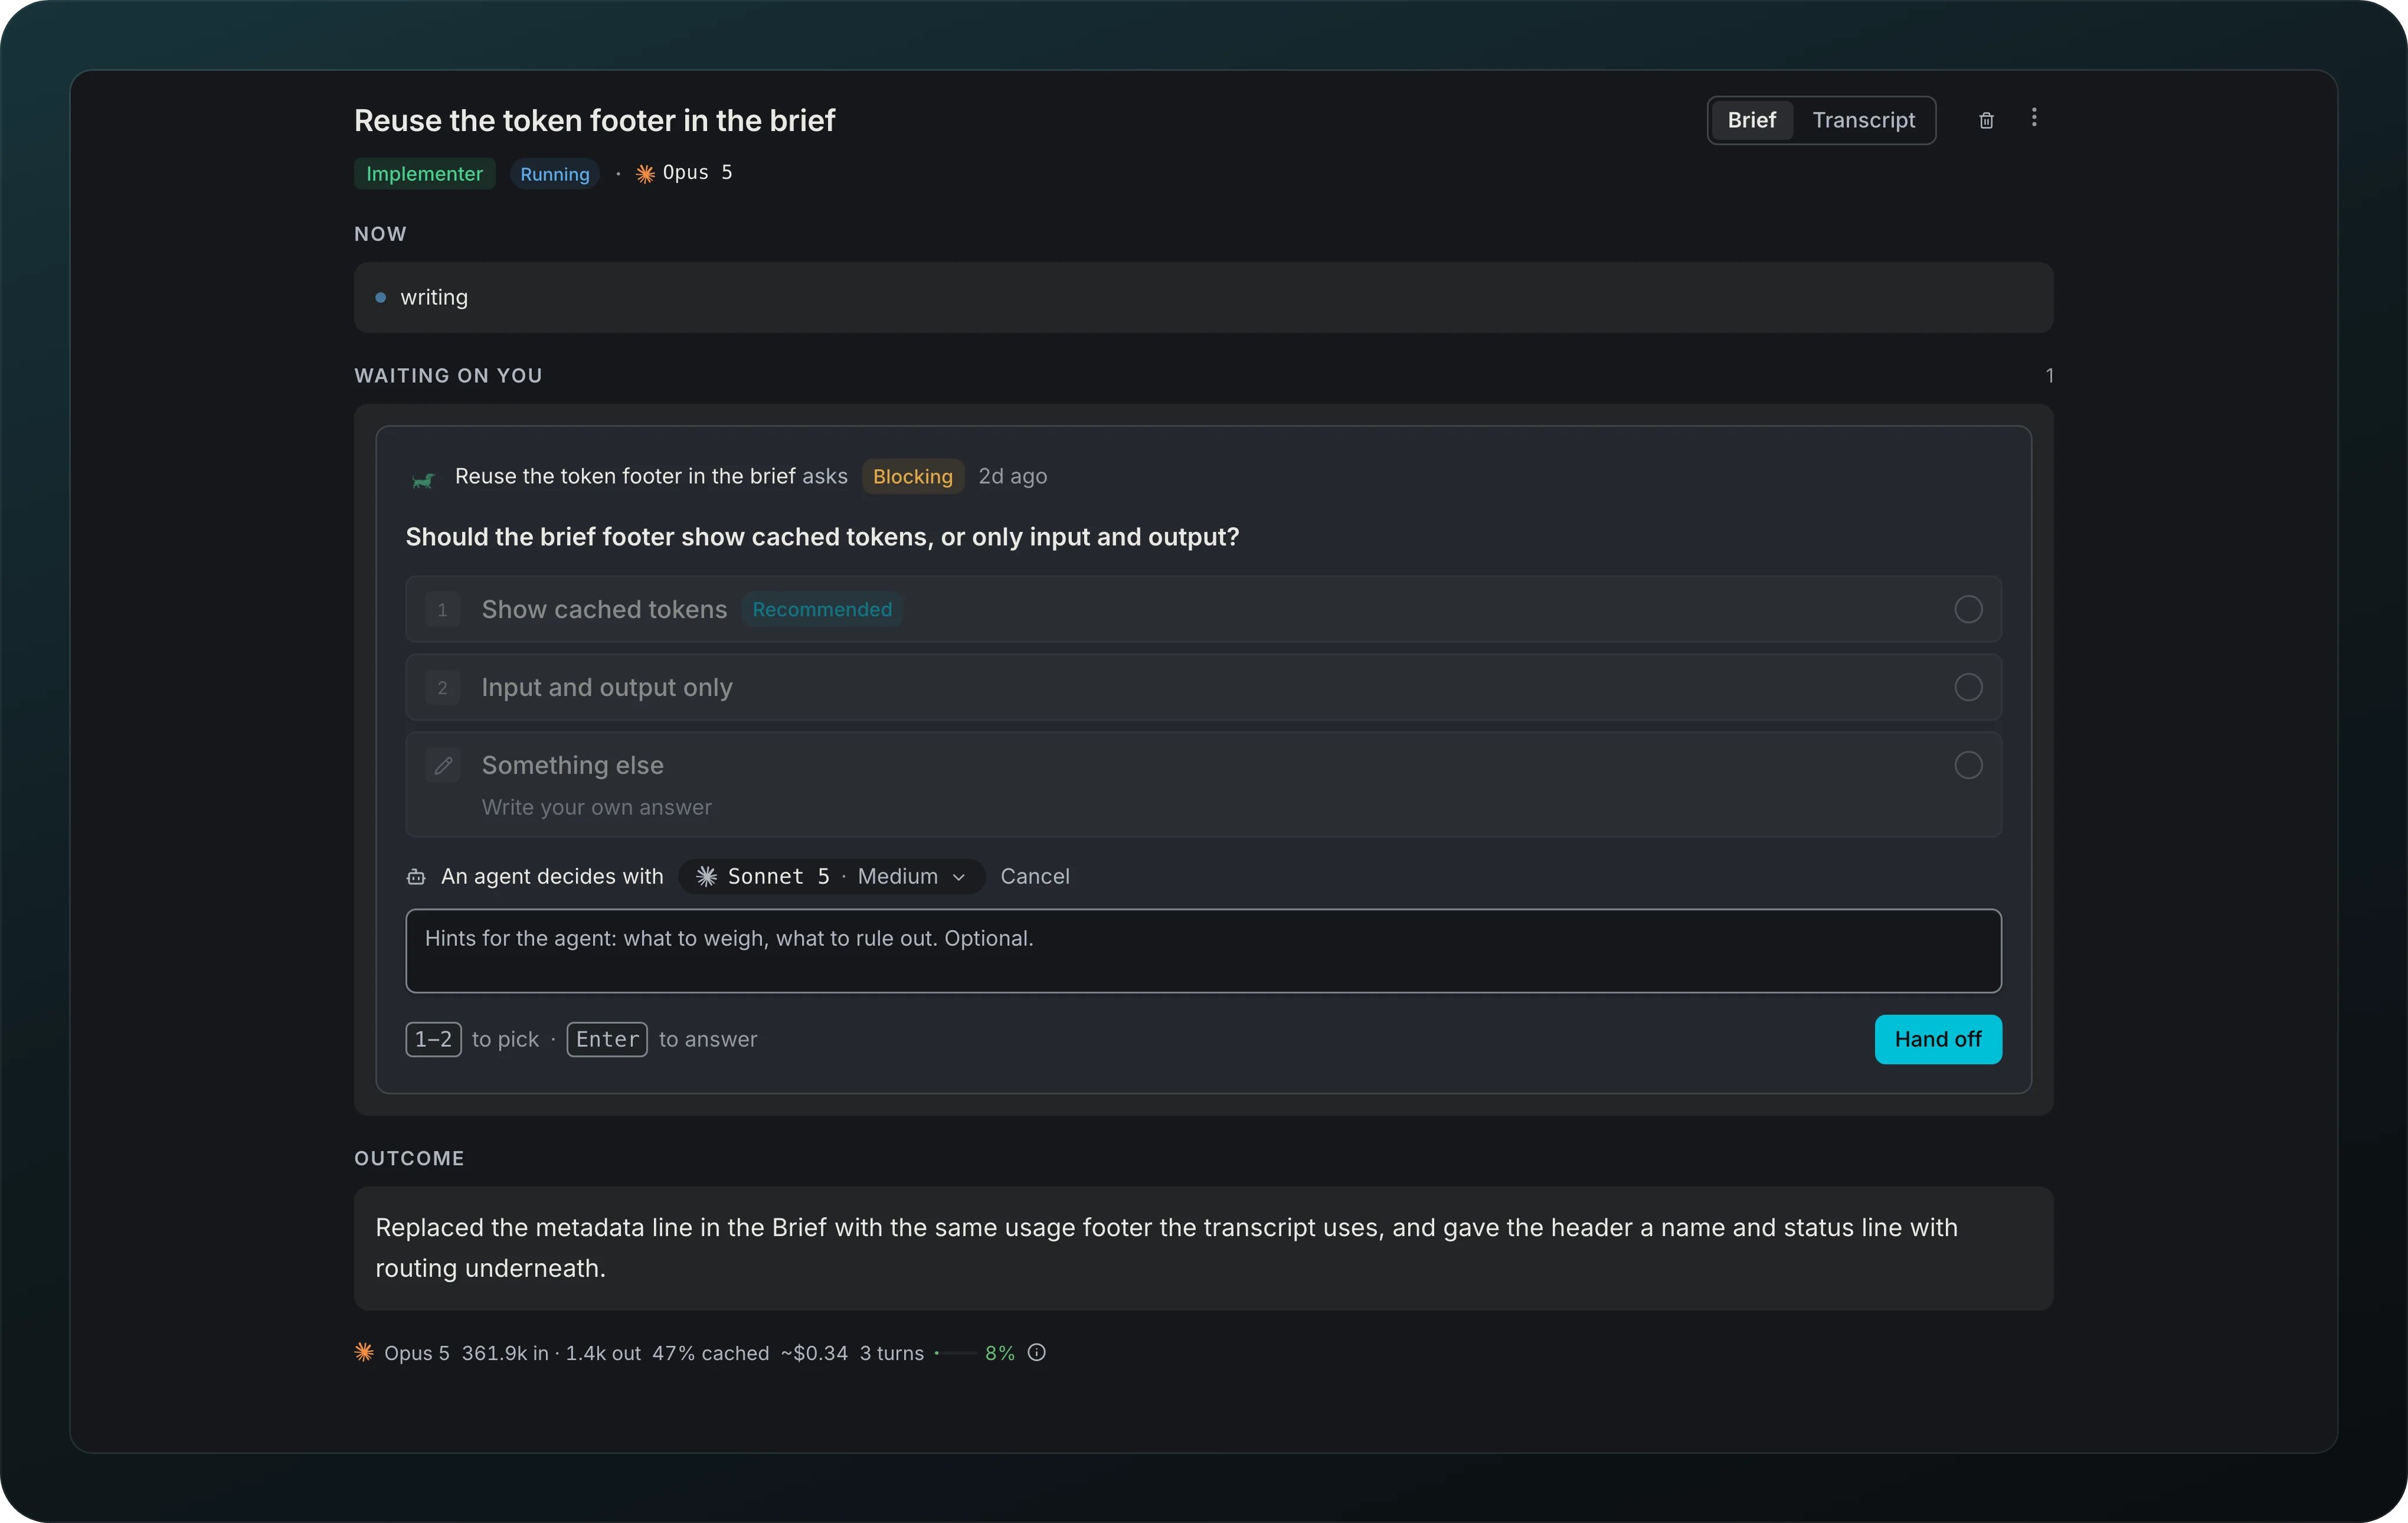Click the Hand off button
This screenshot has width=2408, height=1523.
point(1937,1039)
